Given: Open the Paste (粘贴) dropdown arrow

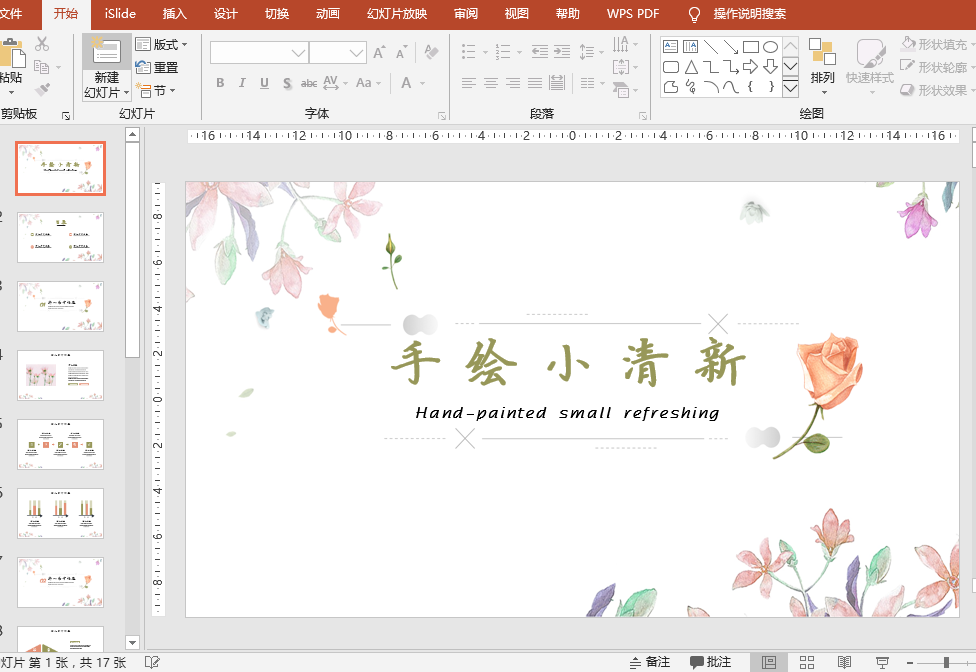Looking at the screenshot, I should pyautogui.click(x=11, y=92).
